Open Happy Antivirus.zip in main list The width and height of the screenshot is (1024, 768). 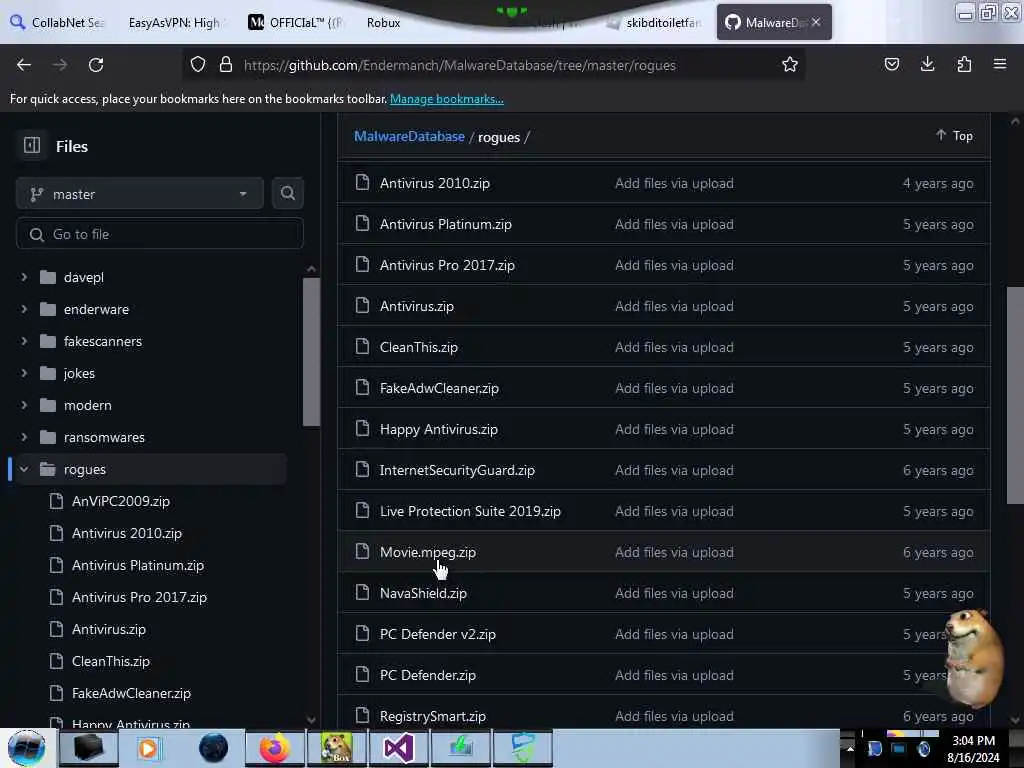coord(439,428)
